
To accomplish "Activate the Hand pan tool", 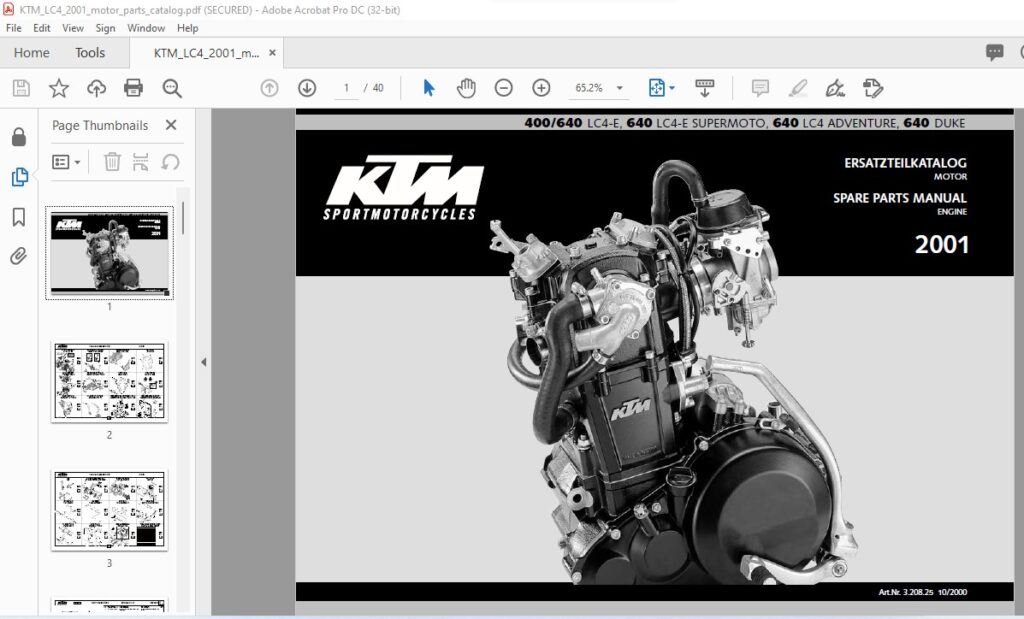I will [x=466, y=88].
